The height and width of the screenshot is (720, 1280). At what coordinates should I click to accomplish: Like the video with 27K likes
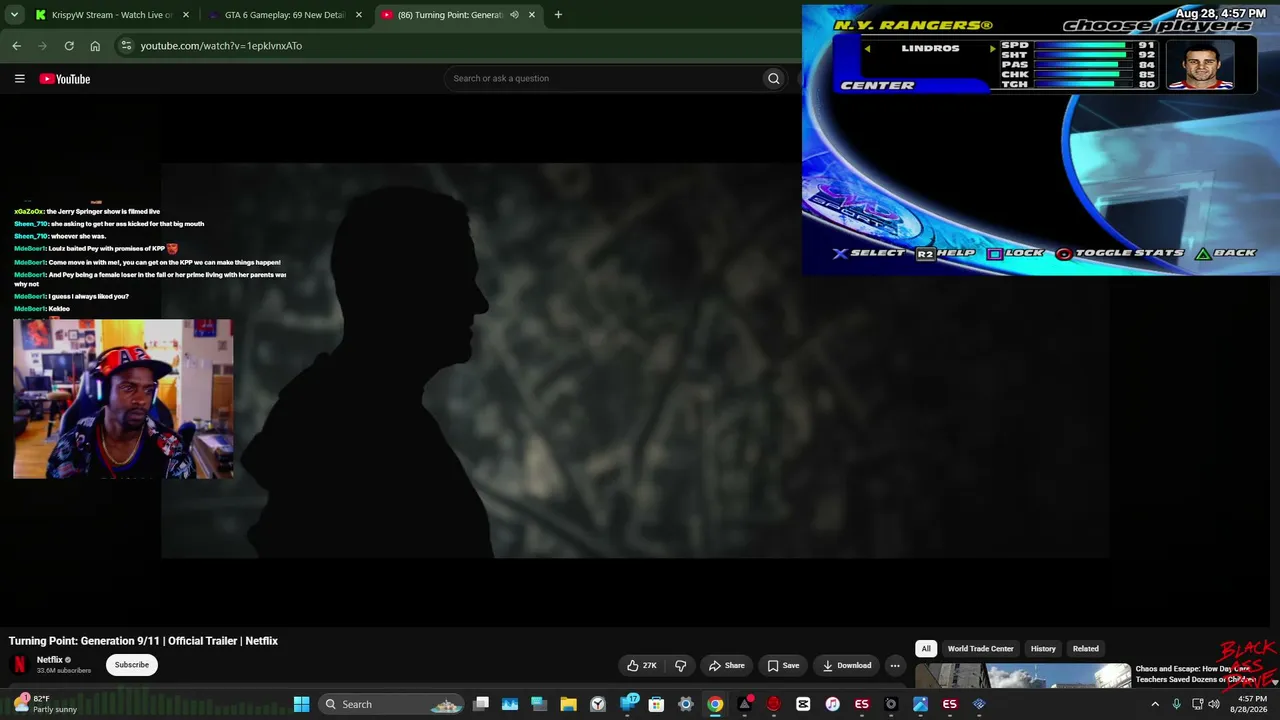point(641,666)
